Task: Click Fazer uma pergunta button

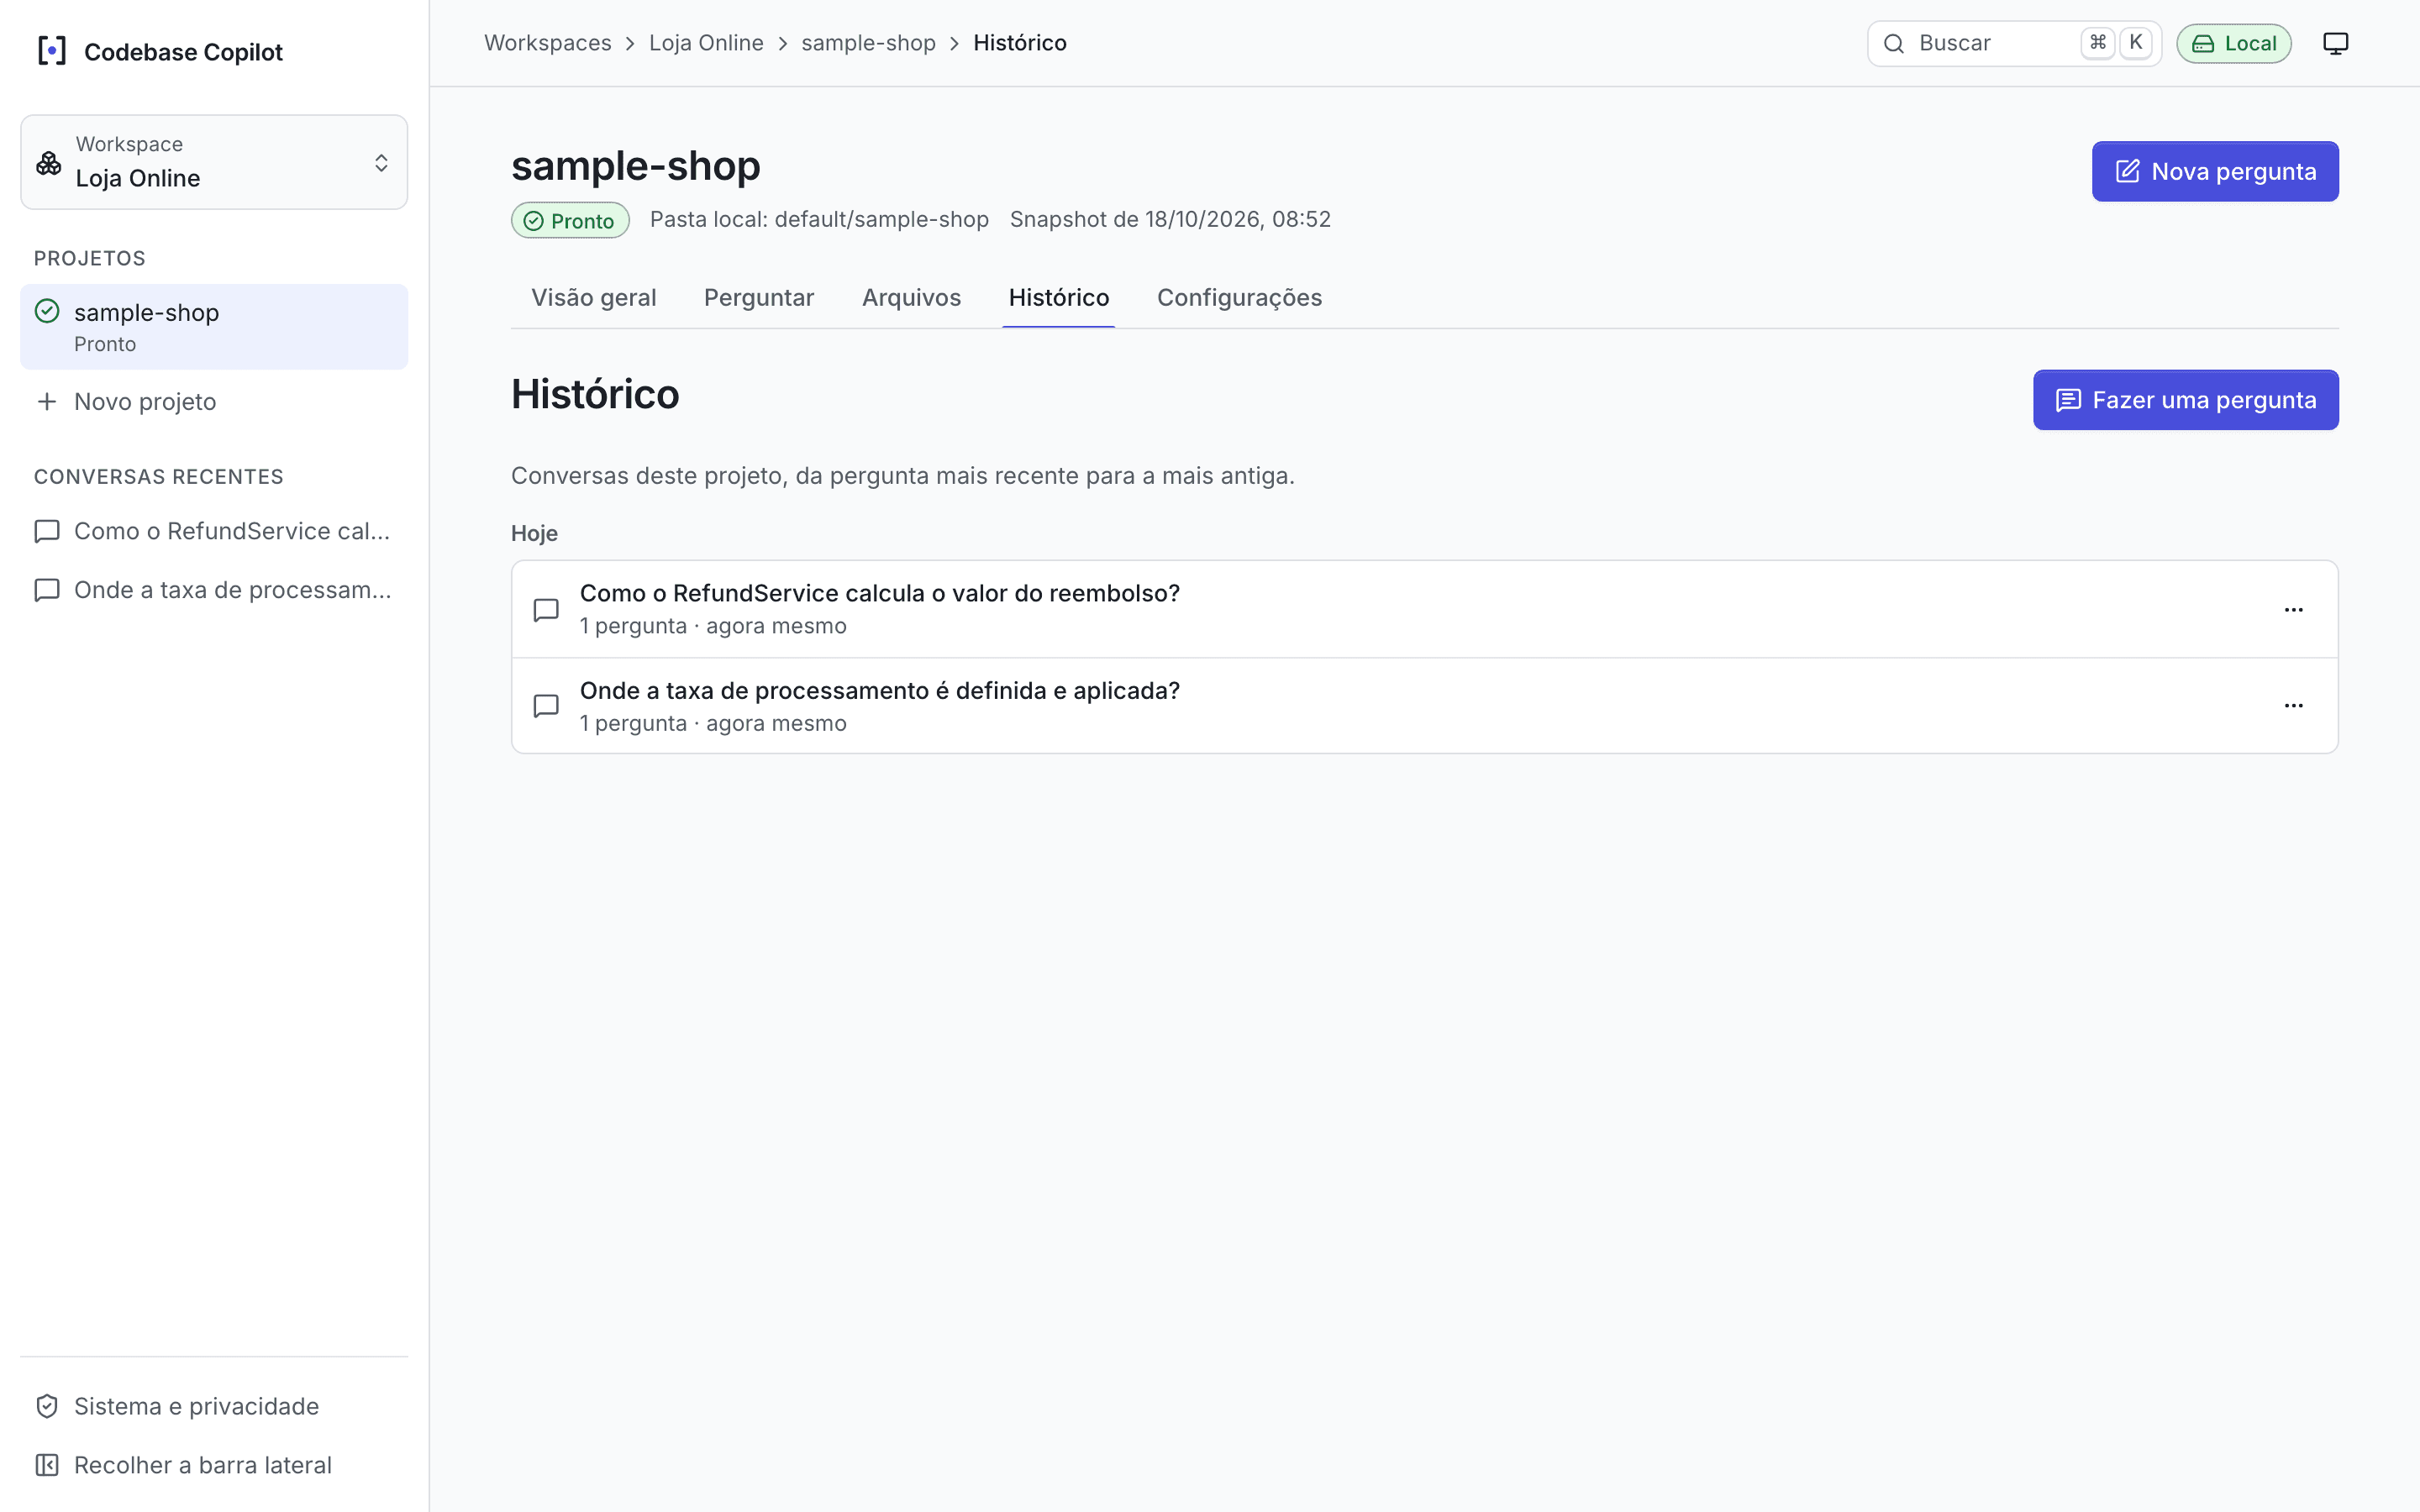Action: point(2186,400)
